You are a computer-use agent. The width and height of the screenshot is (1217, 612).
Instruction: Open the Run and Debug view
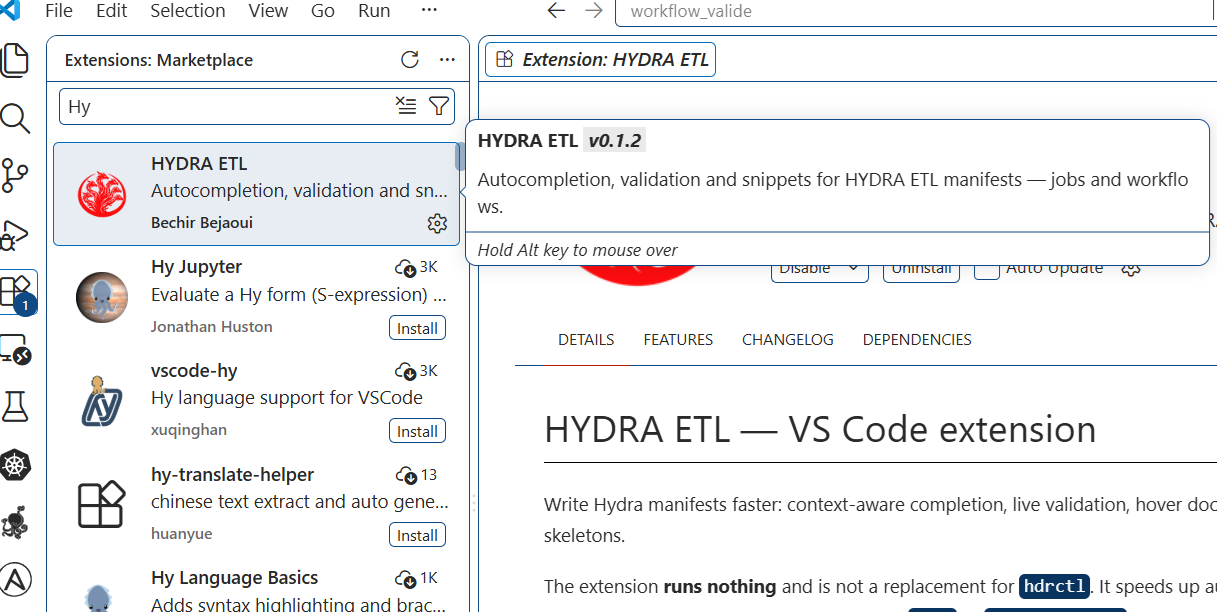pos(15,234)
